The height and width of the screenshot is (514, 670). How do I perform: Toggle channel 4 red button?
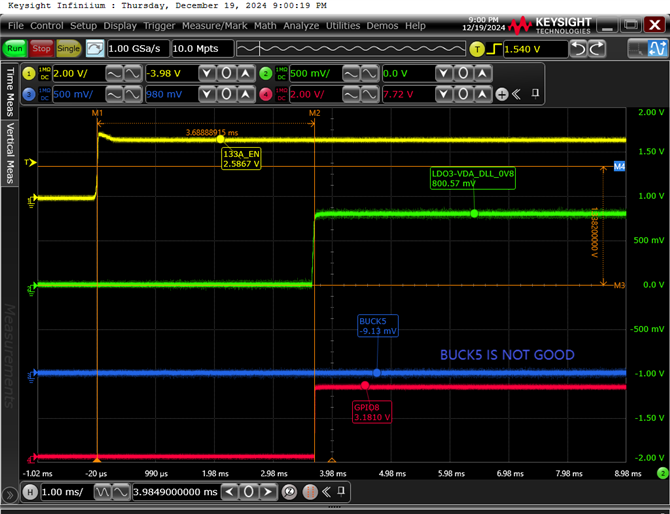point(265,94)
